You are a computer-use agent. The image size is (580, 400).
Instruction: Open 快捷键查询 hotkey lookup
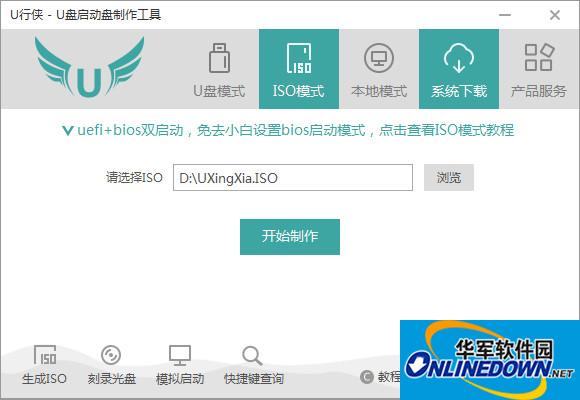point(253,365)
